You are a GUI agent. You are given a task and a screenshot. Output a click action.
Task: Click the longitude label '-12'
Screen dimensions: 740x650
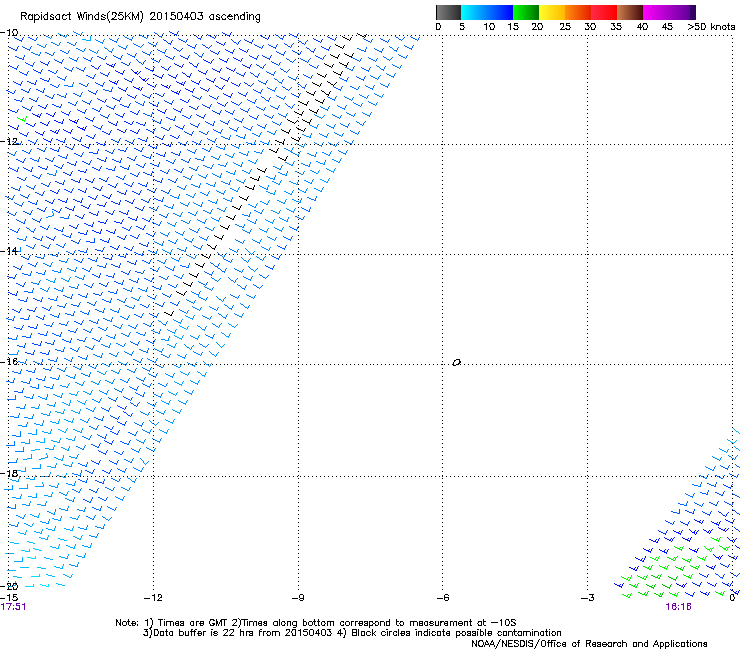[153, 598]
